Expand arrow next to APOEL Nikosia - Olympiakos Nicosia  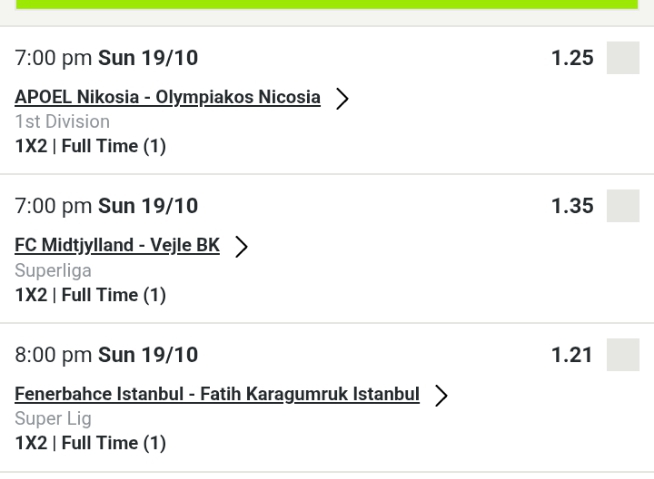(342, 98)
